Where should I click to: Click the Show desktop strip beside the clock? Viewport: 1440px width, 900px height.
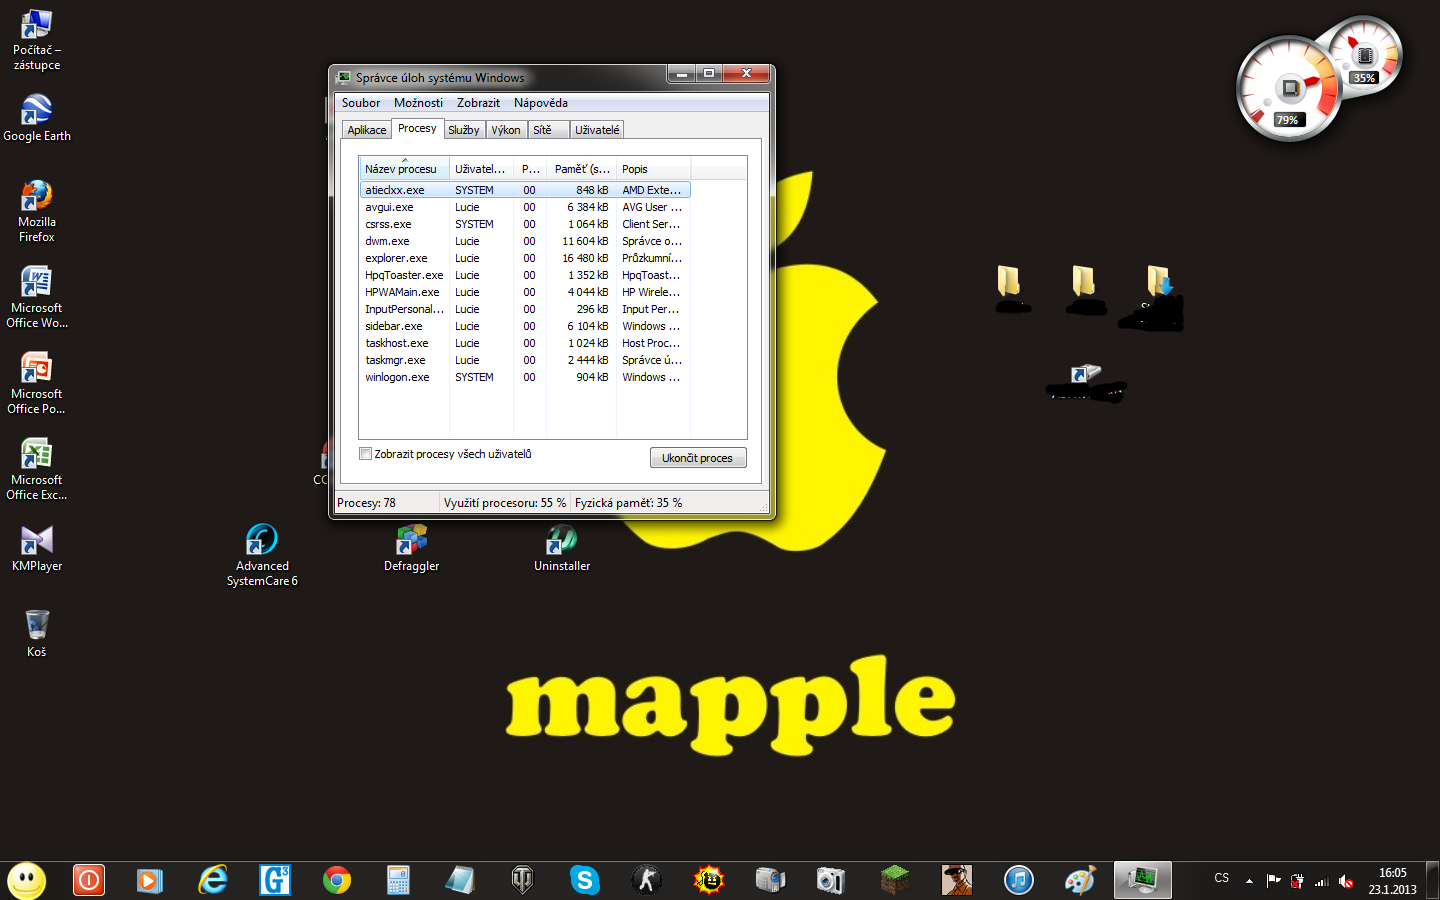coord(1433,881)
